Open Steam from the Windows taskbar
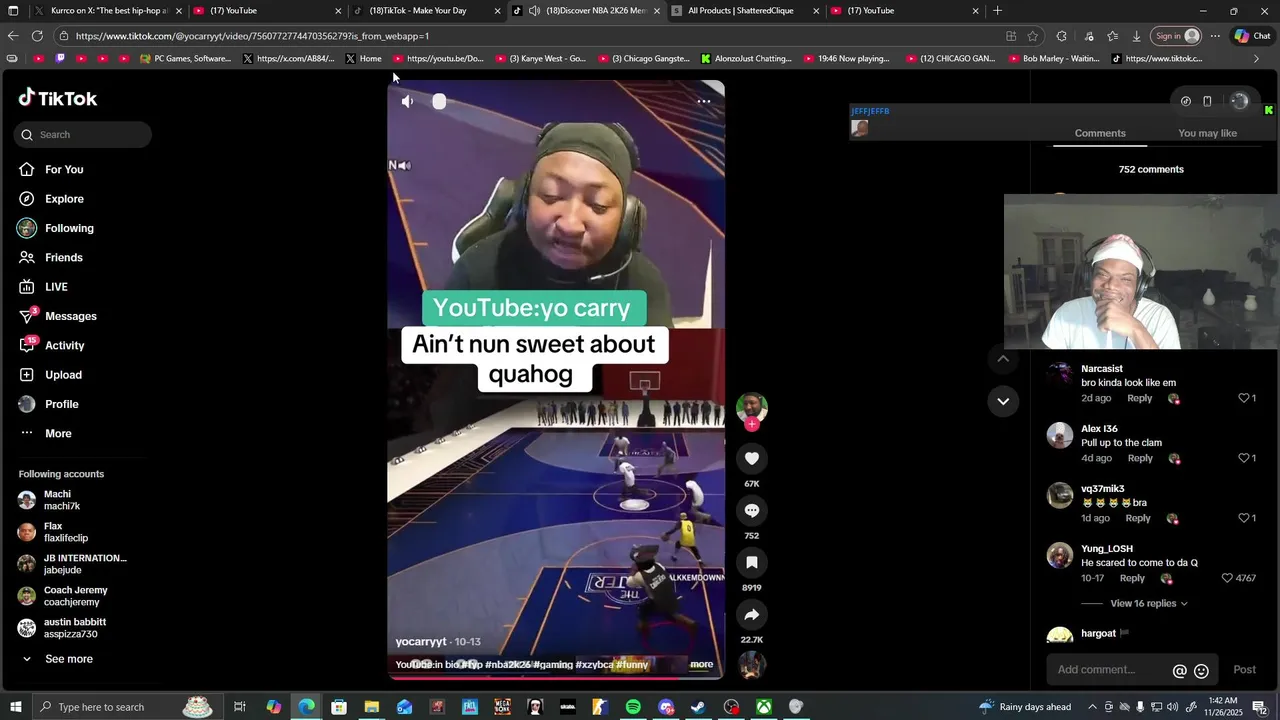This screenshot has height=720, width=1280. pos(698,707)
